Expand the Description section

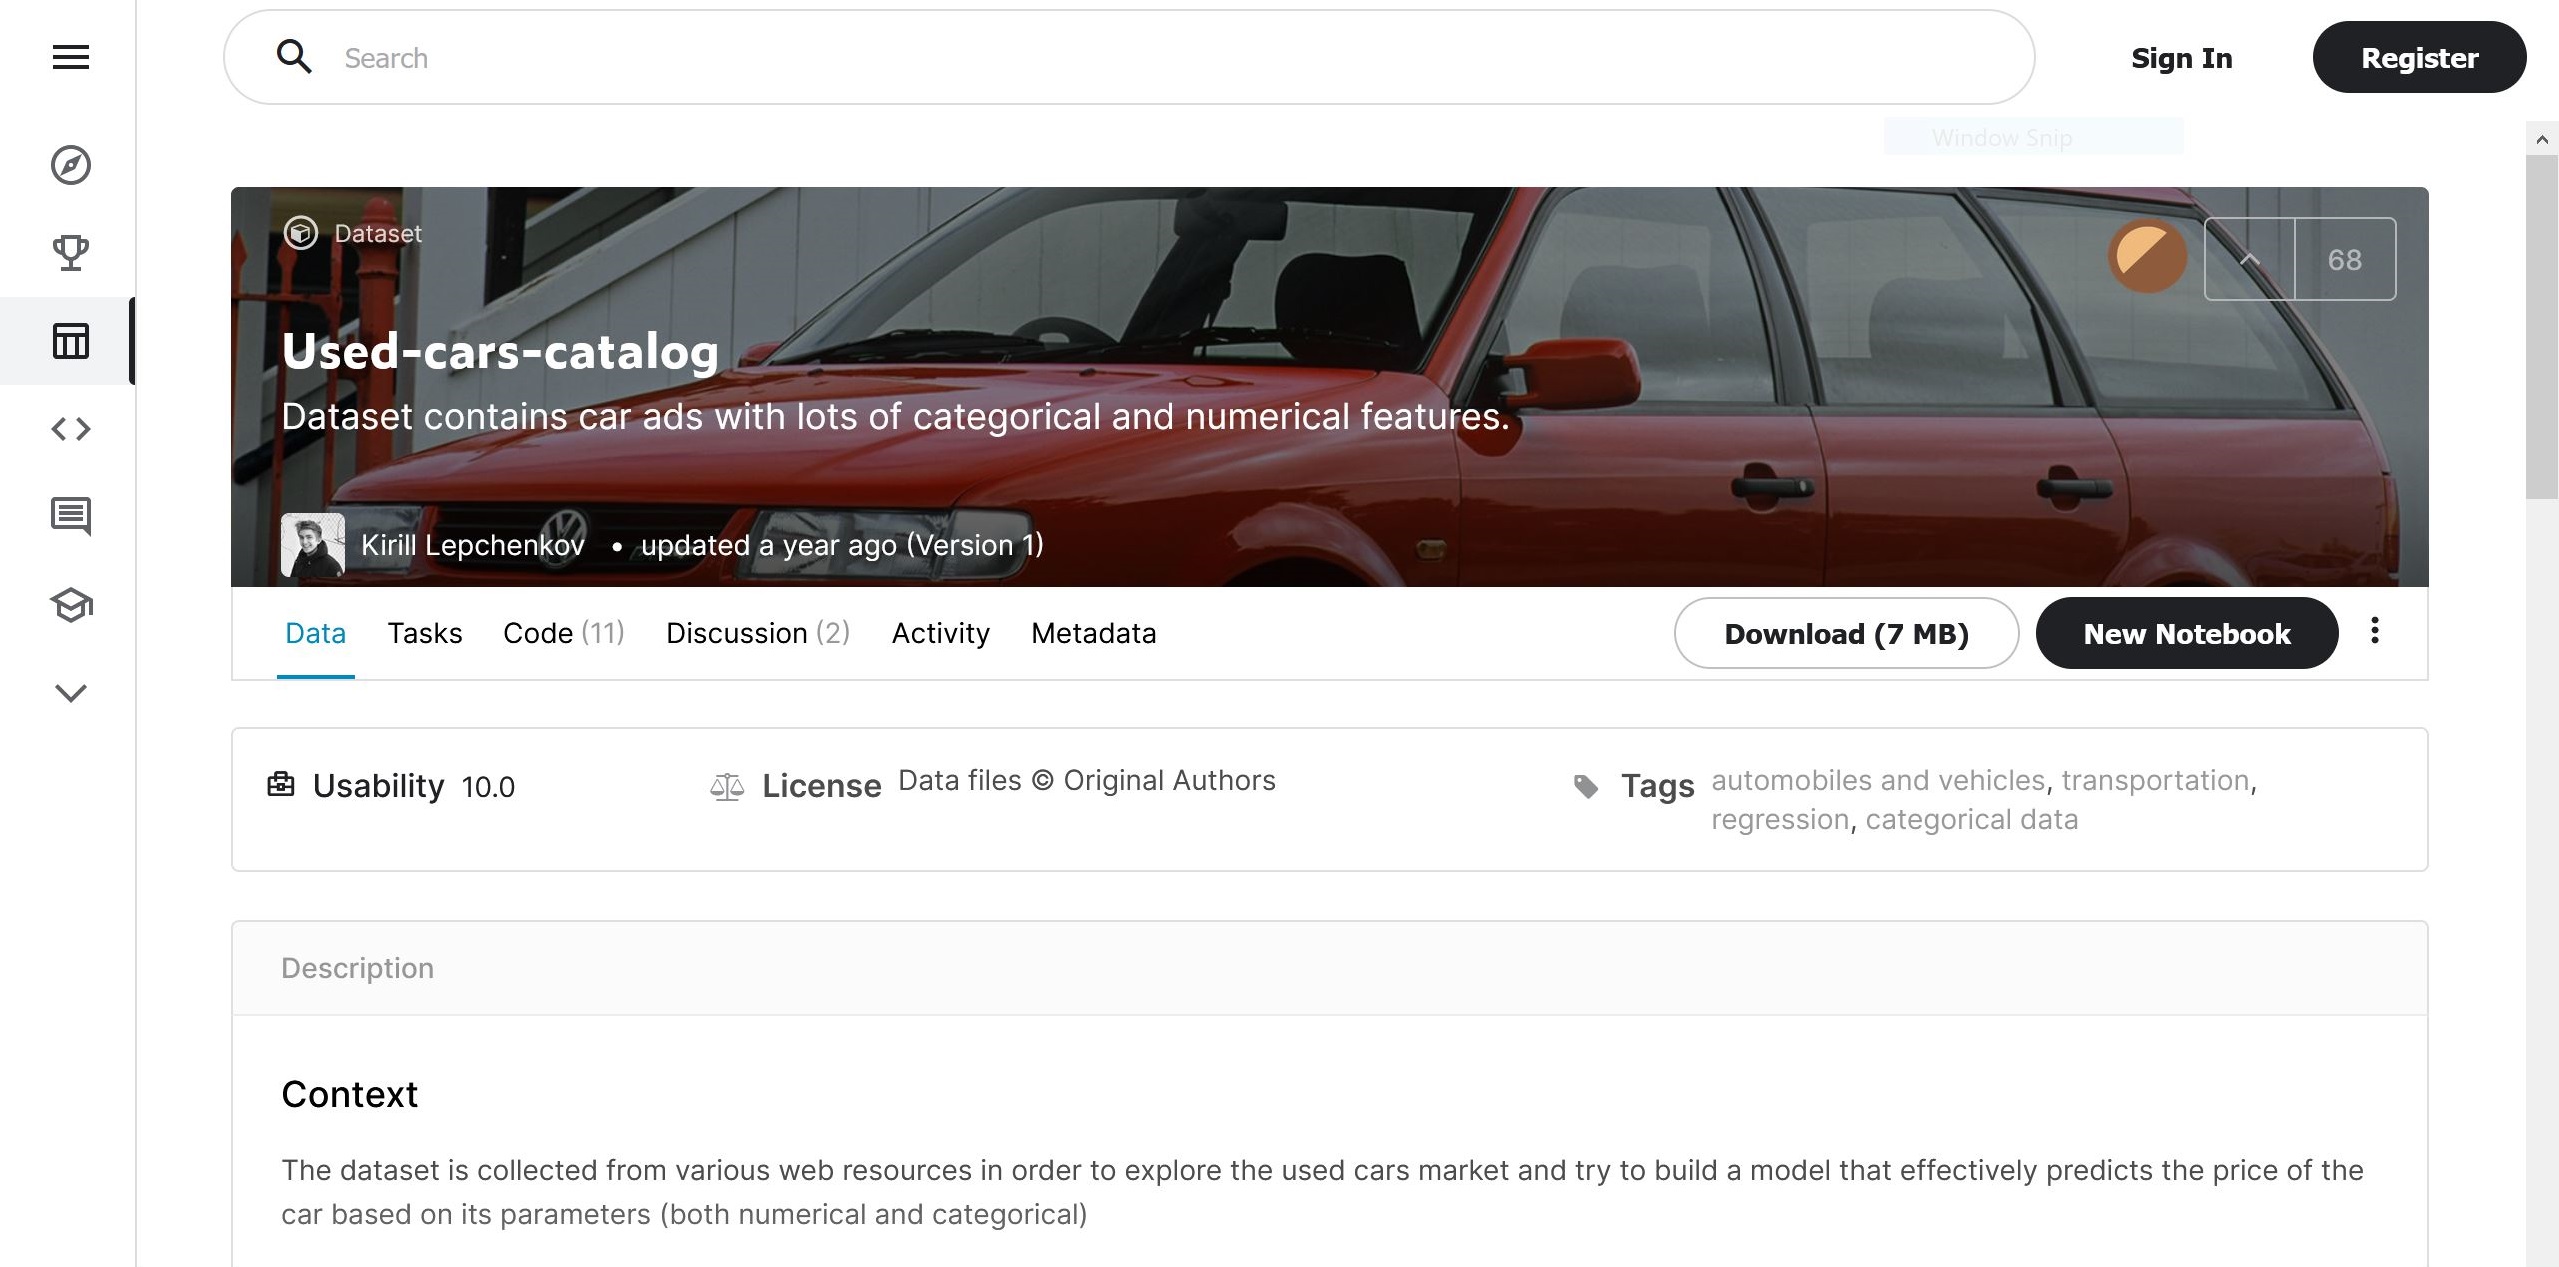click(357, 967)
